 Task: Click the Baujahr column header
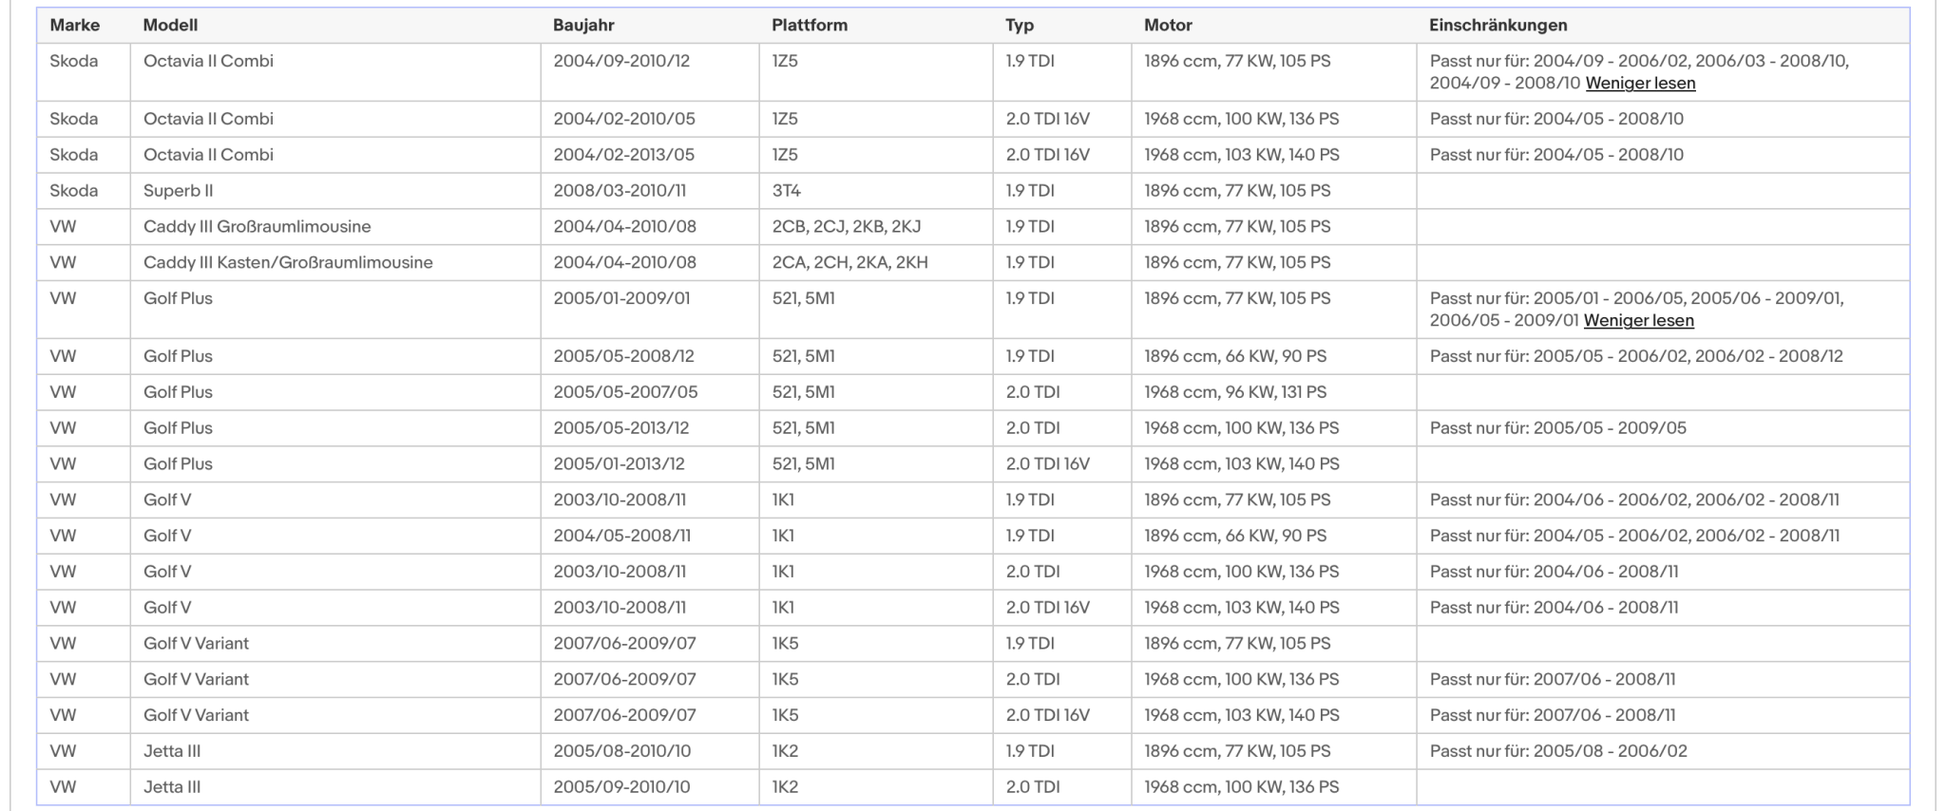click(583, 26)
